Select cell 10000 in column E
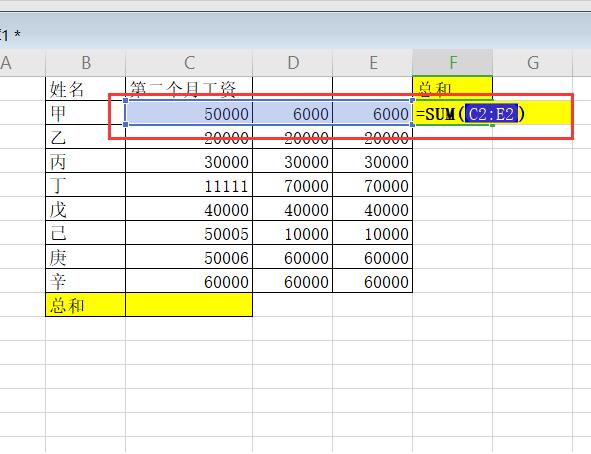 click(373, 233)
